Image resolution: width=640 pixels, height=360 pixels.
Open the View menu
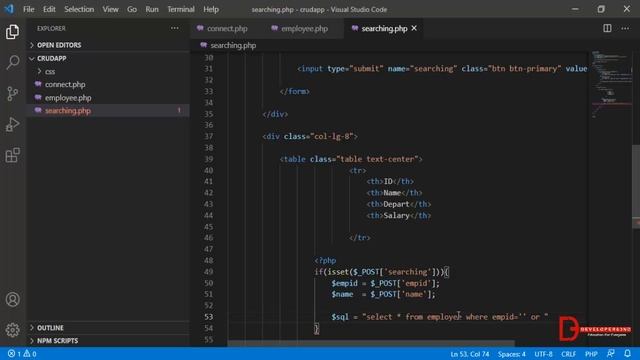(110, 9)
